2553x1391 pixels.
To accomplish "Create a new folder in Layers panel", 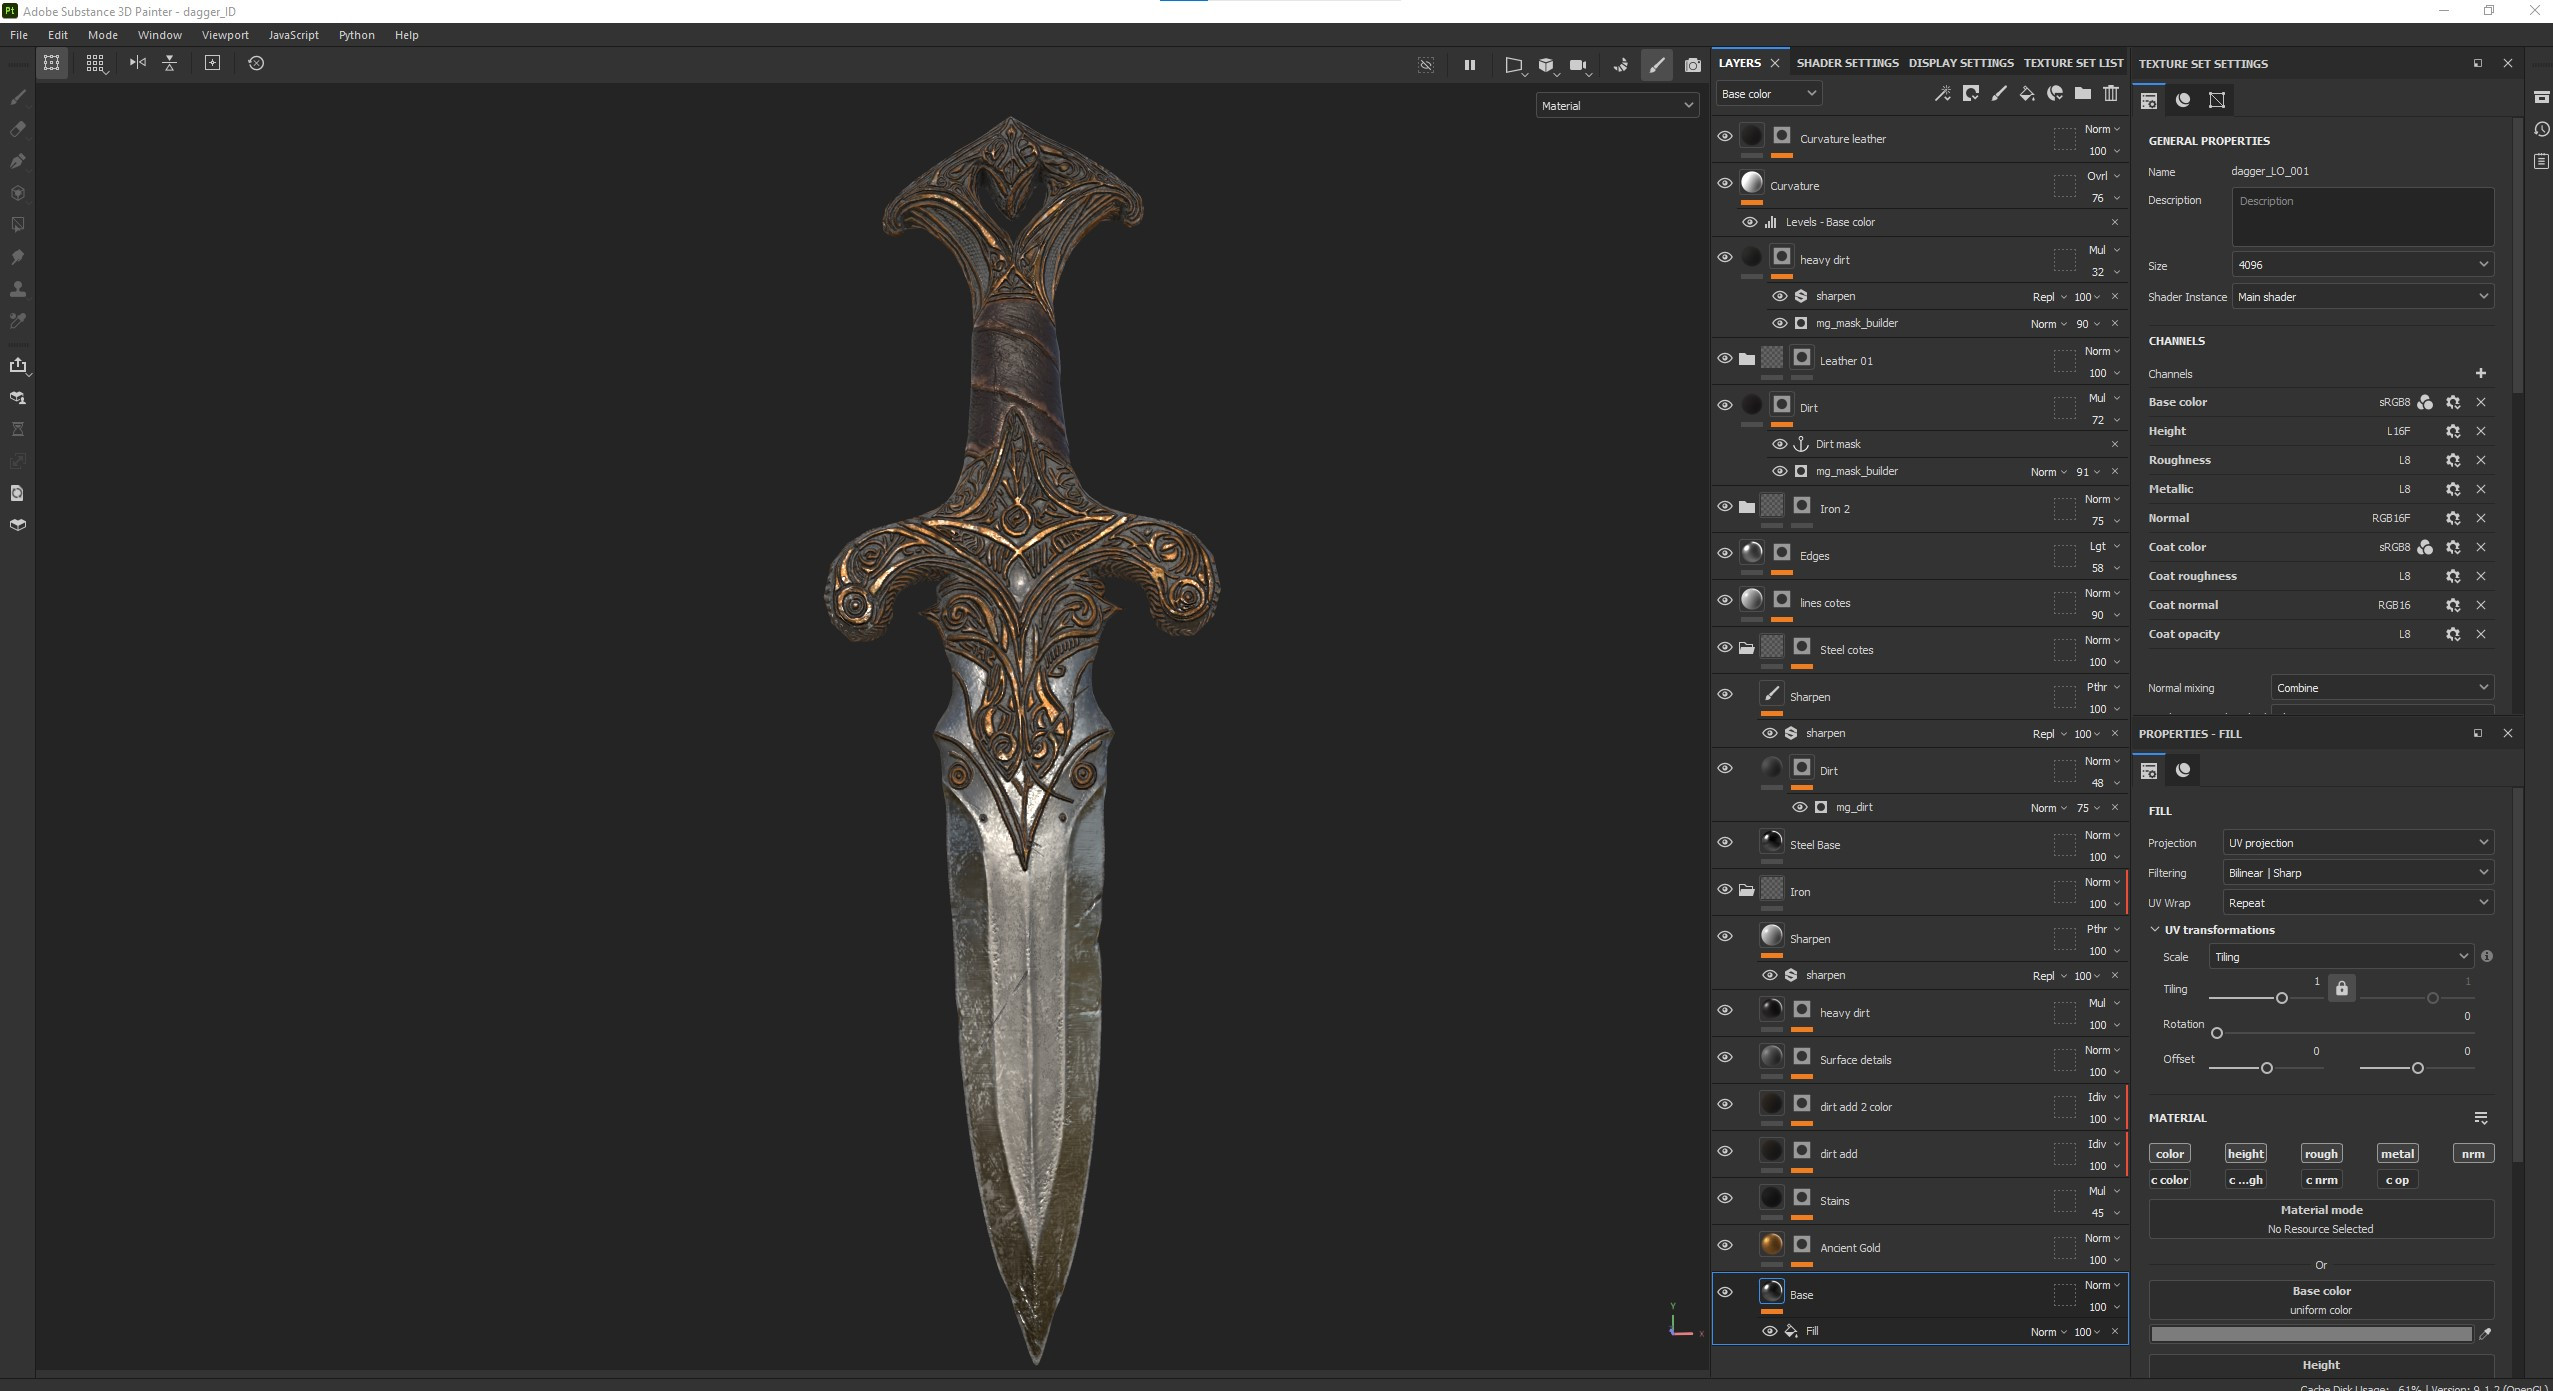I will [x=2082, y=93].
